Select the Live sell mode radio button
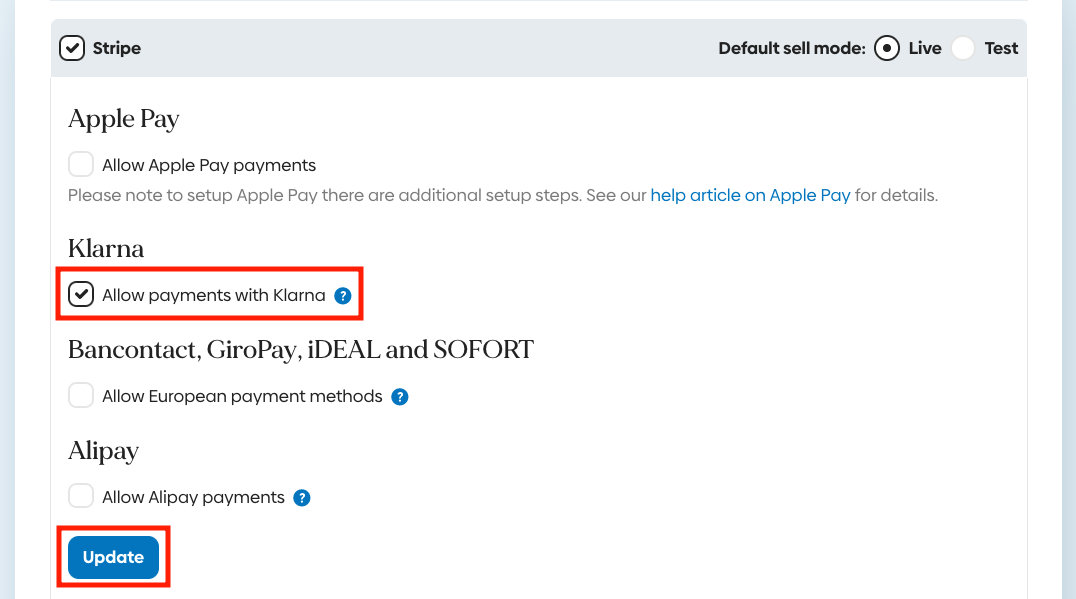Viewport: 1076px width, 599px height. point(887,48)
